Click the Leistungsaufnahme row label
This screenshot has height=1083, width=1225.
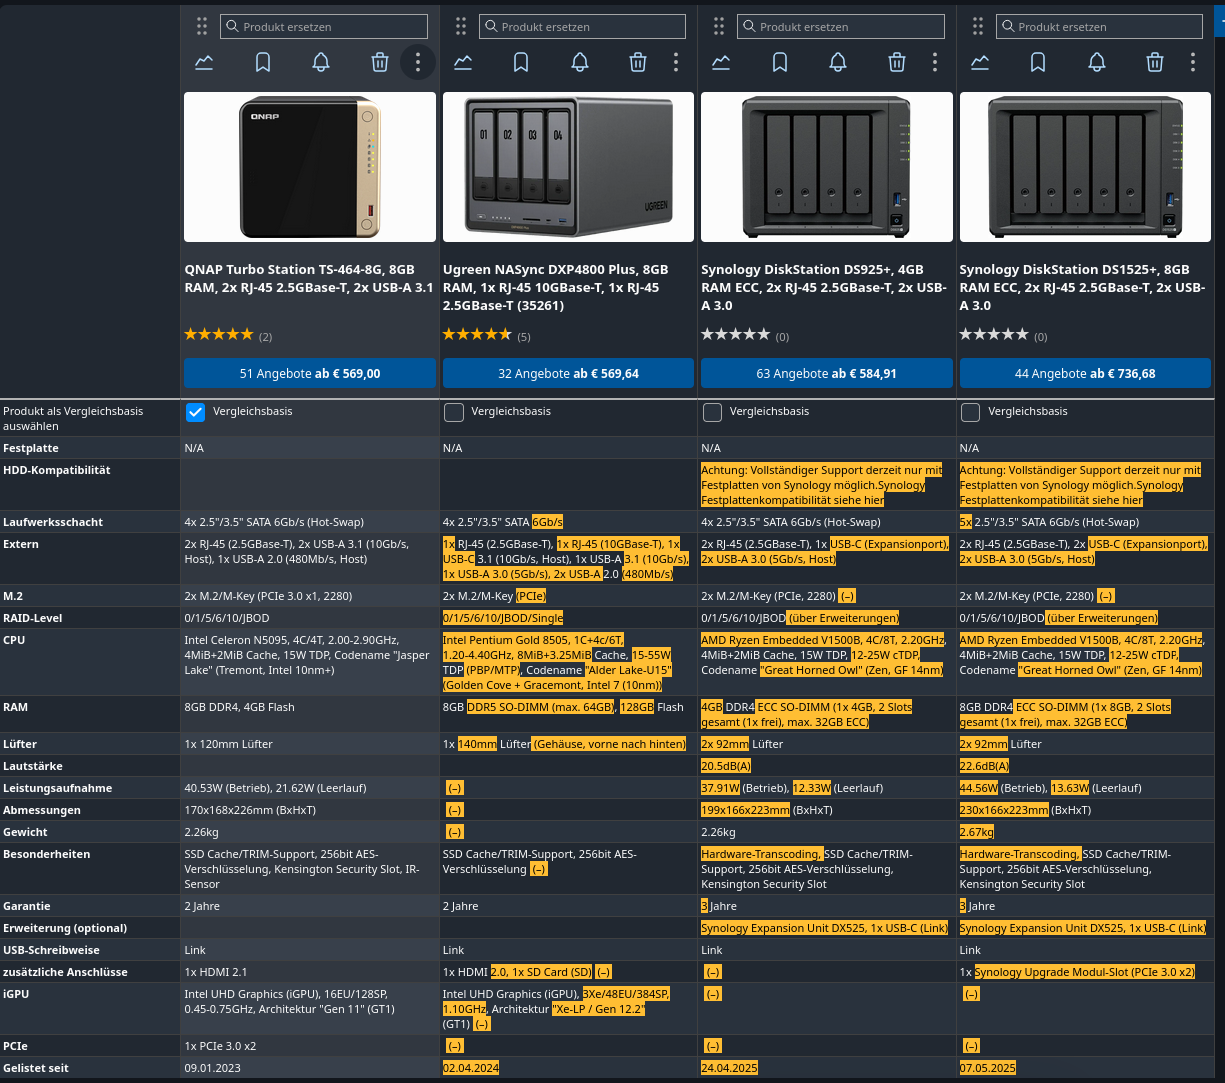(x=57, y=788)
